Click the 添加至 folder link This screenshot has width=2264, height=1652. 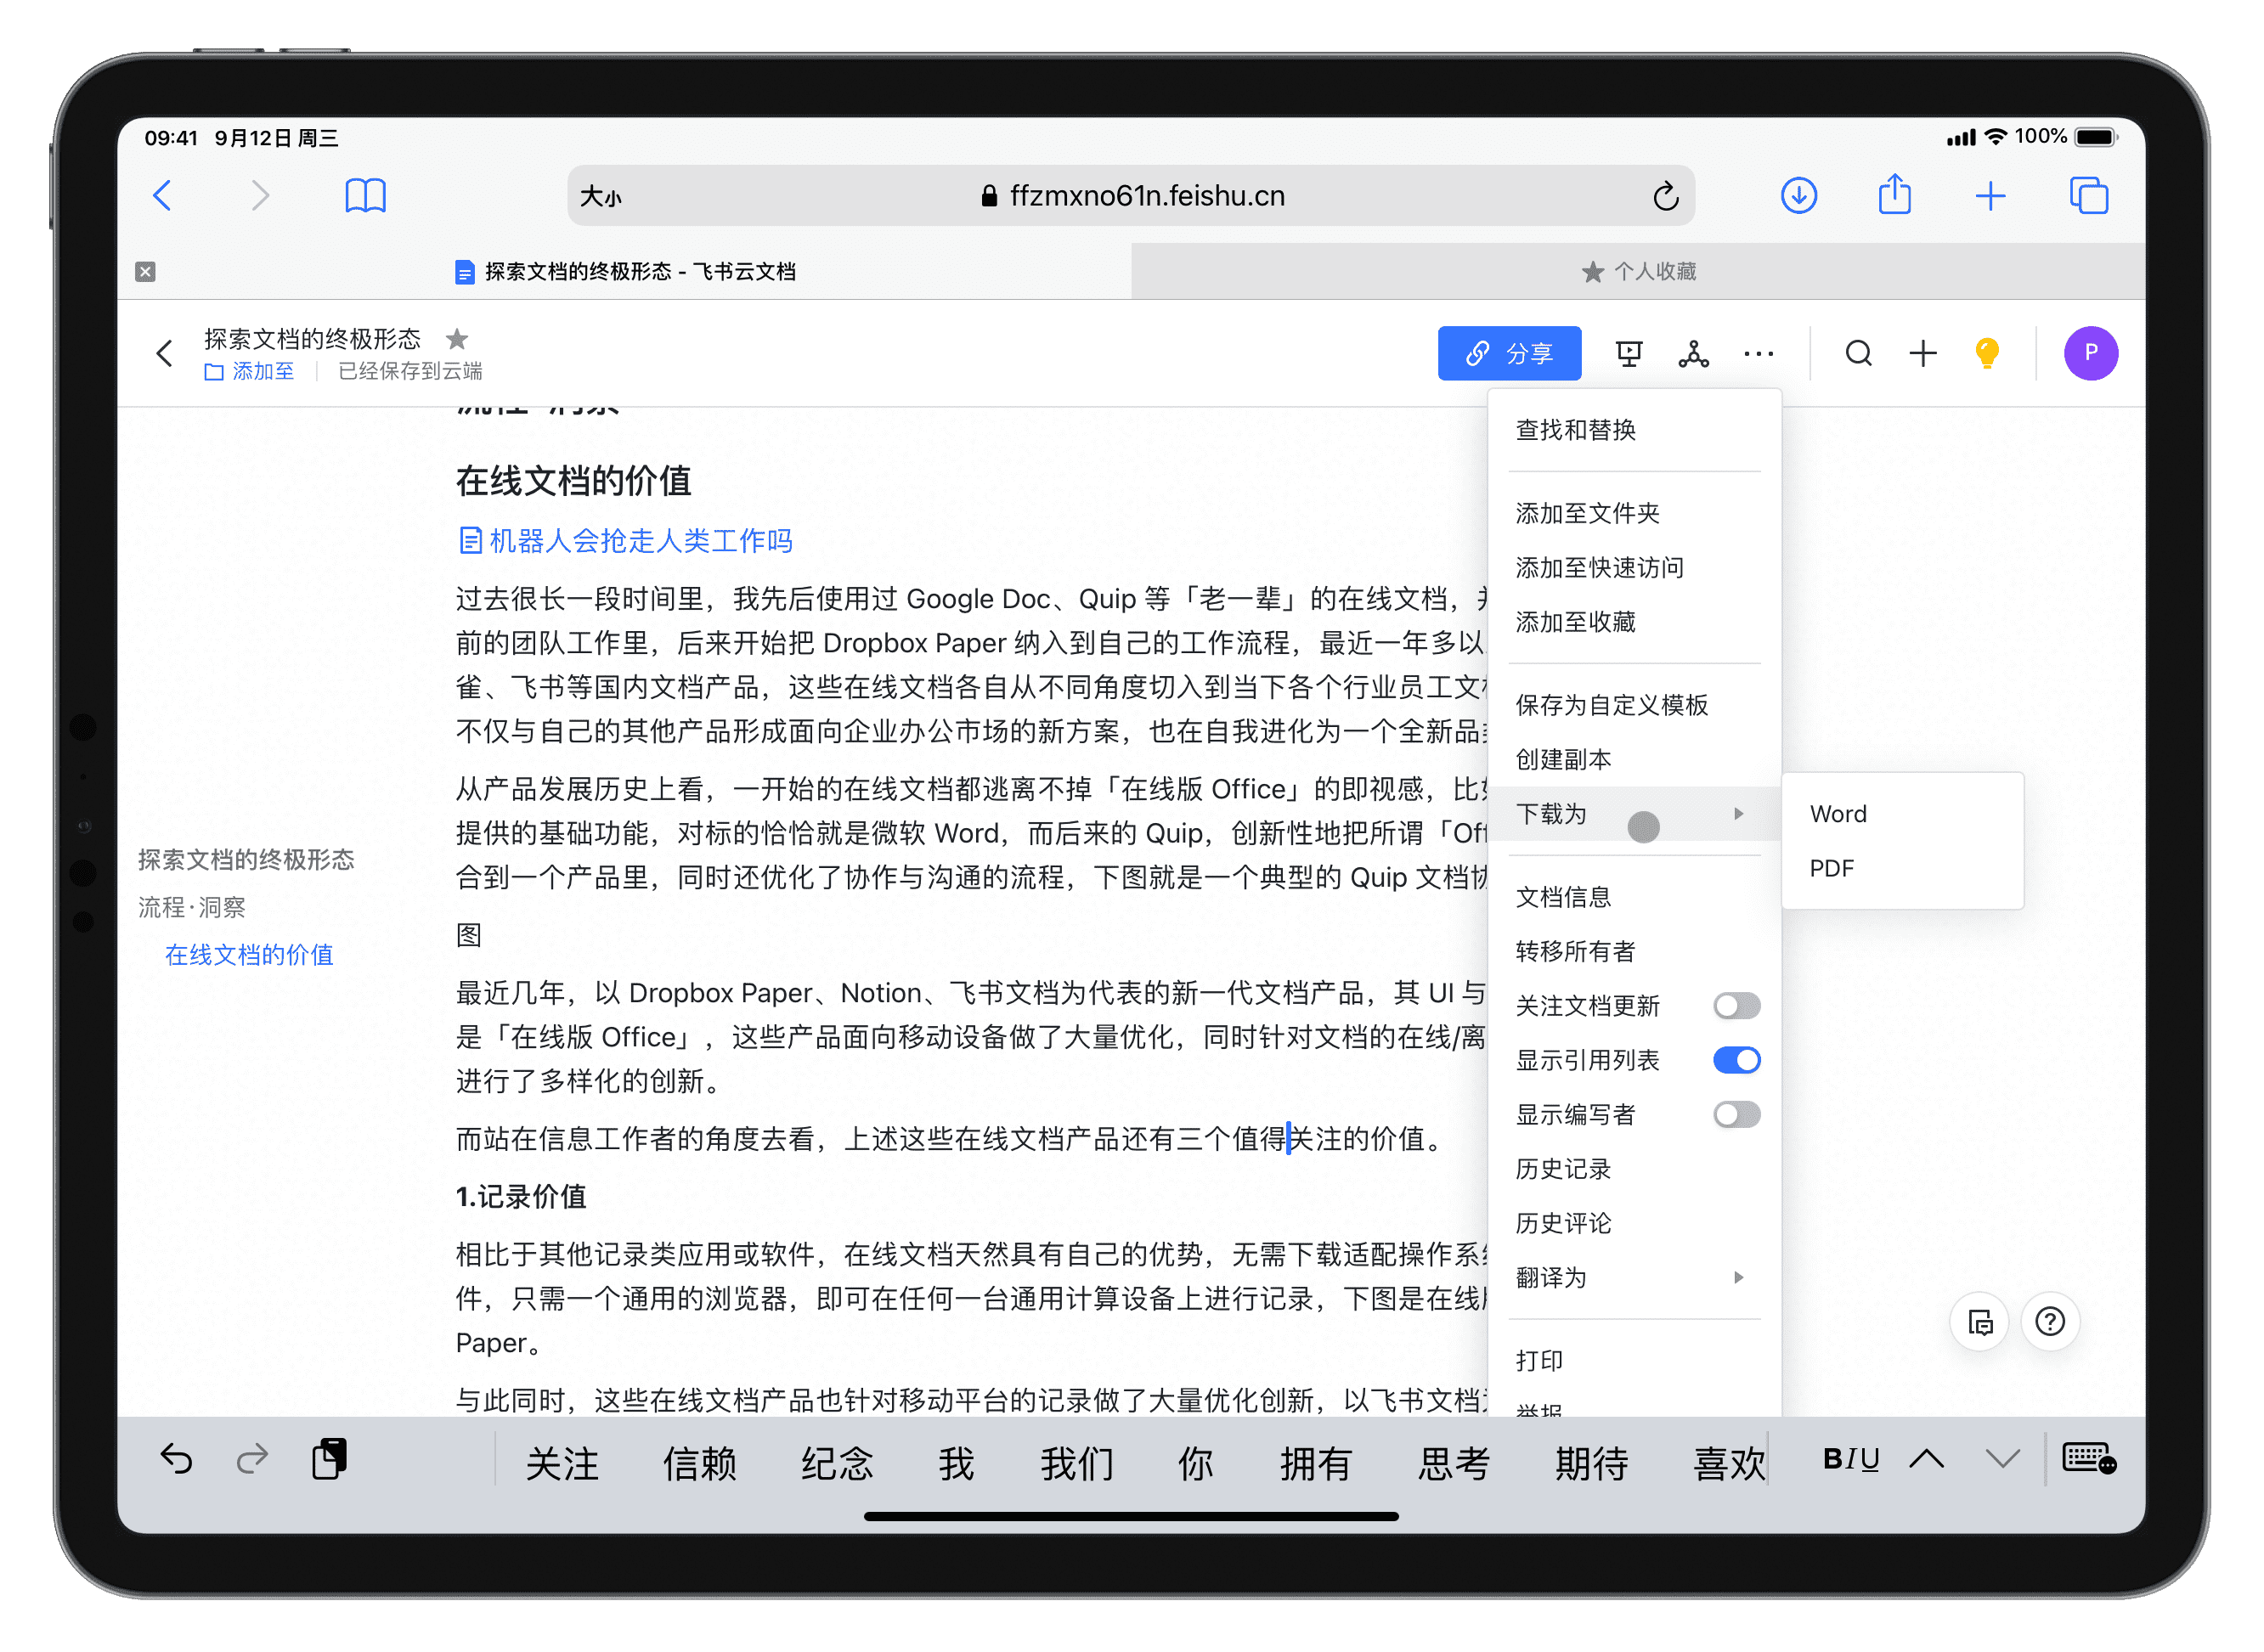[x=249, y=371]
